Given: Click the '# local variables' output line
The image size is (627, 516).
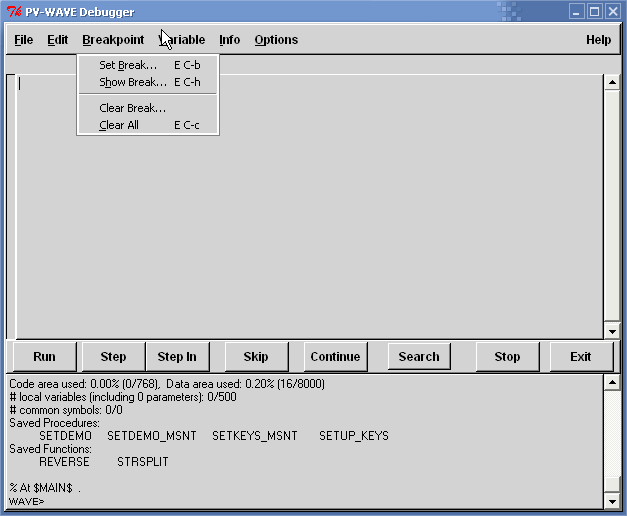Looking at the screenshot, I should 122,397.
